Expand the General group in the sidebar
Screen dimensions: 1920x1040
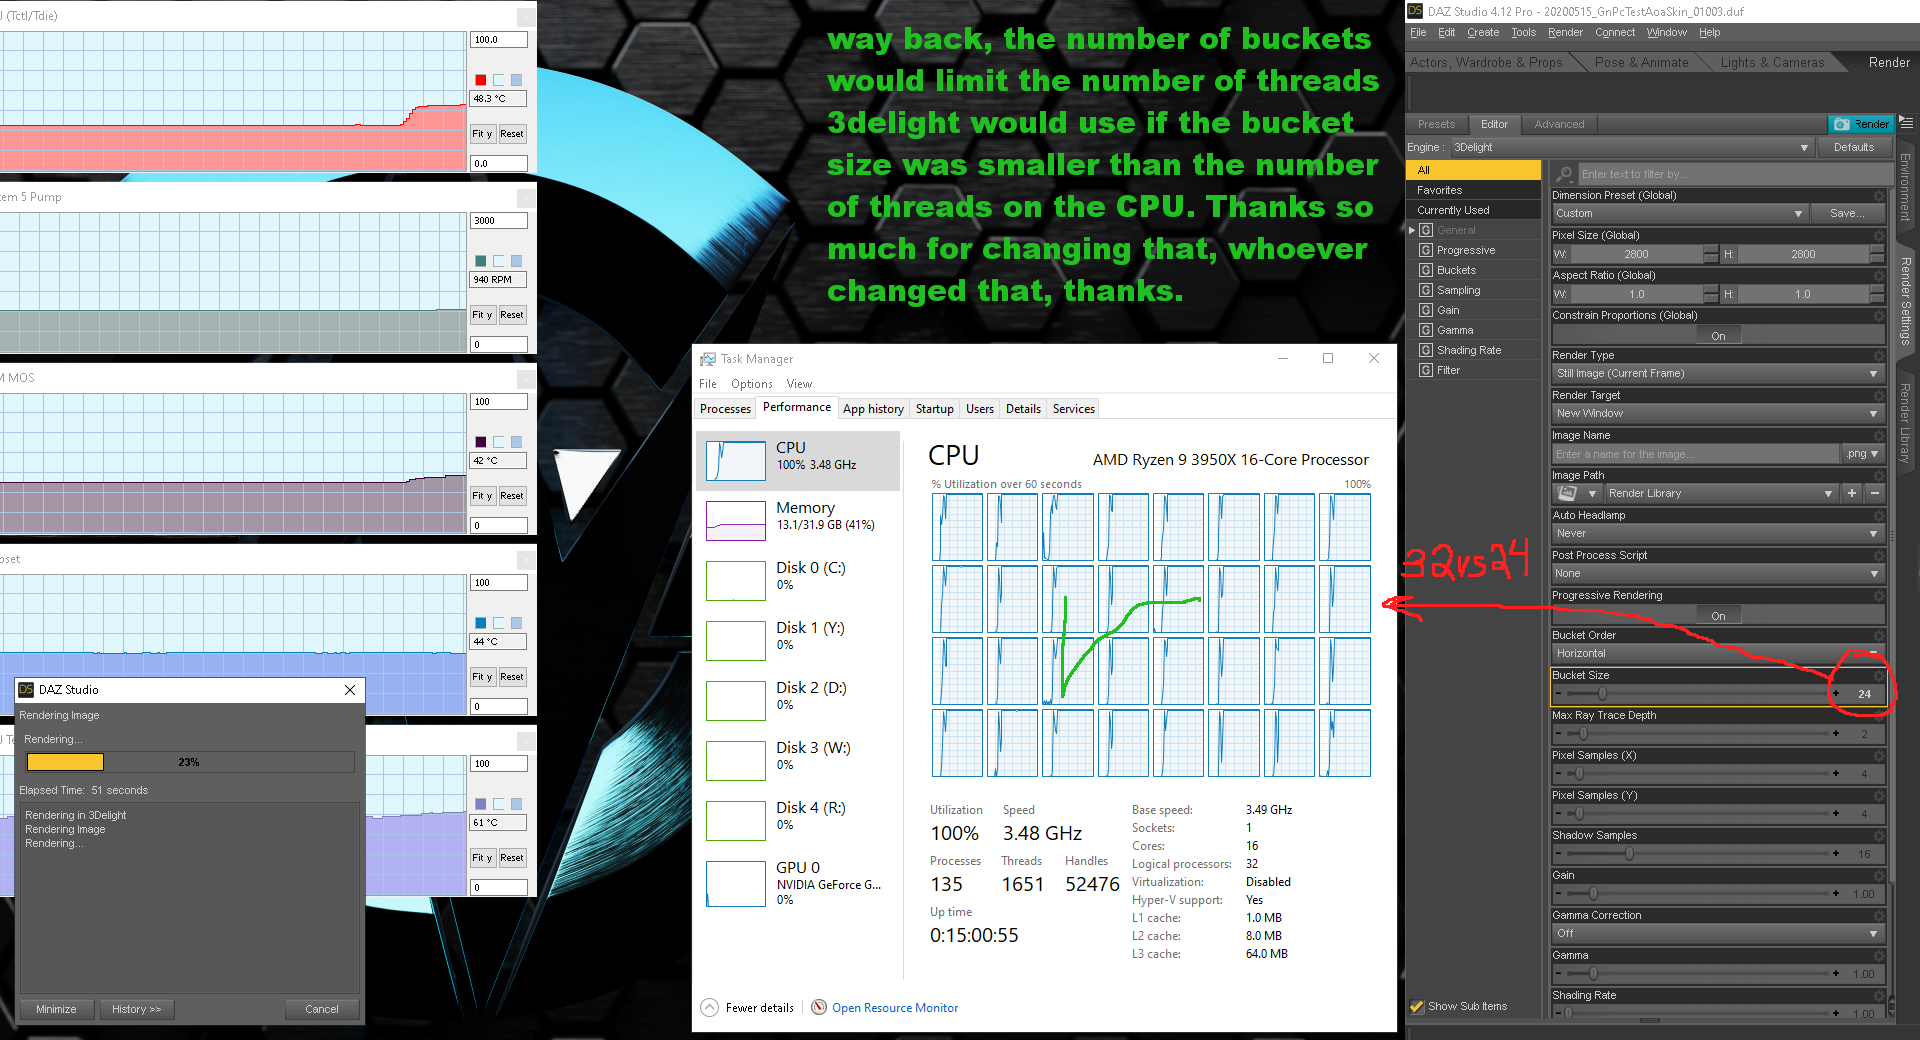click(1412, 230)
